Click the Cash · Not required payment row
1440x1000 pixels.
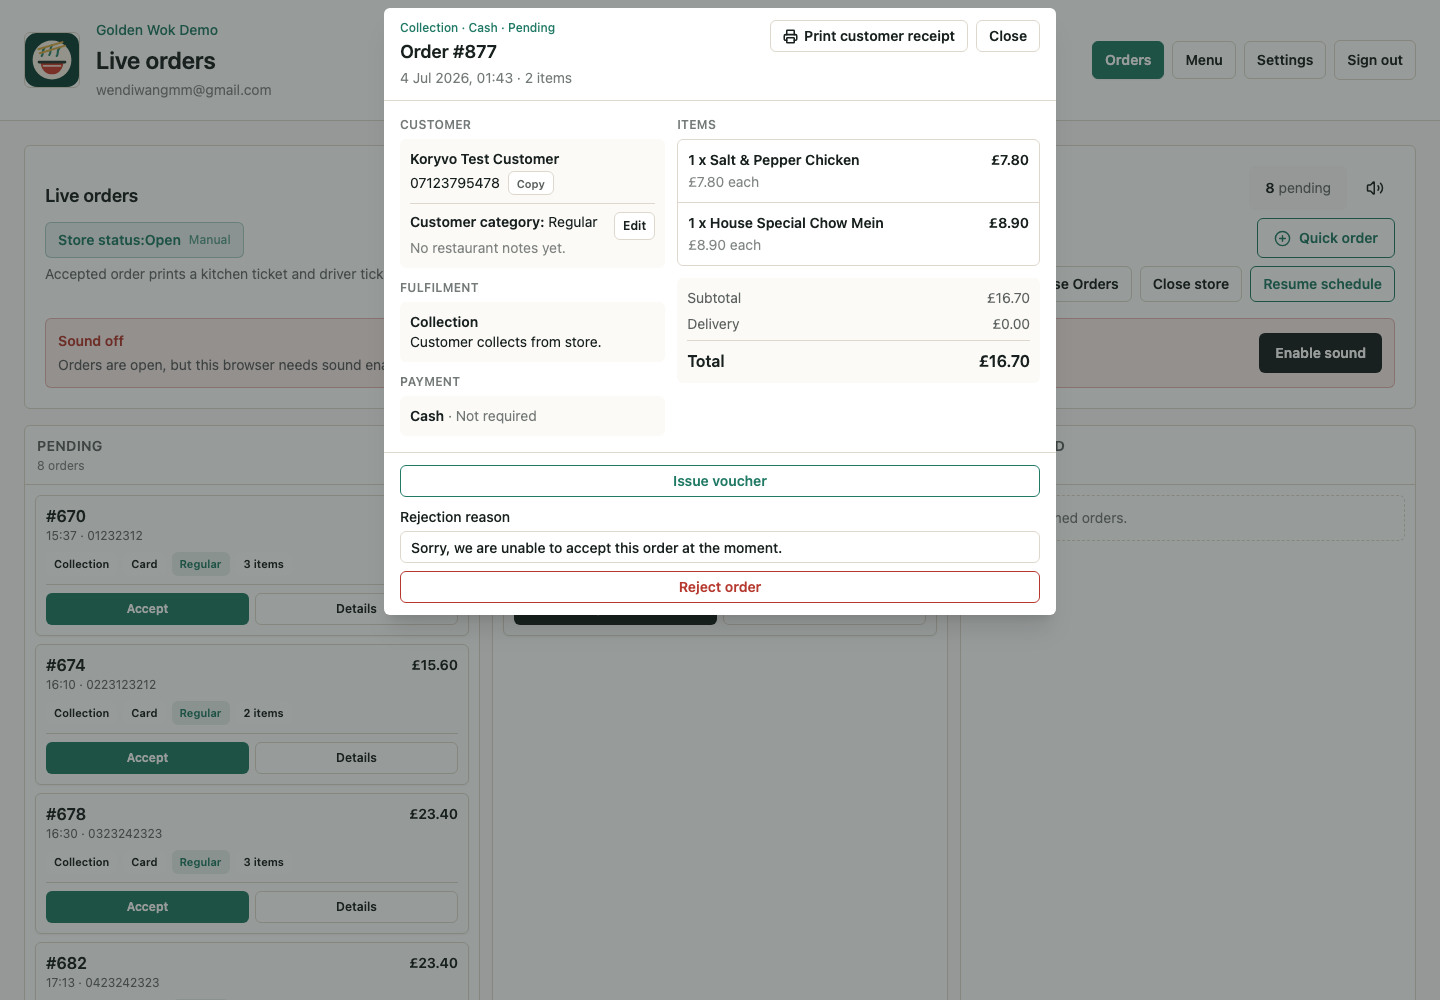532,416
